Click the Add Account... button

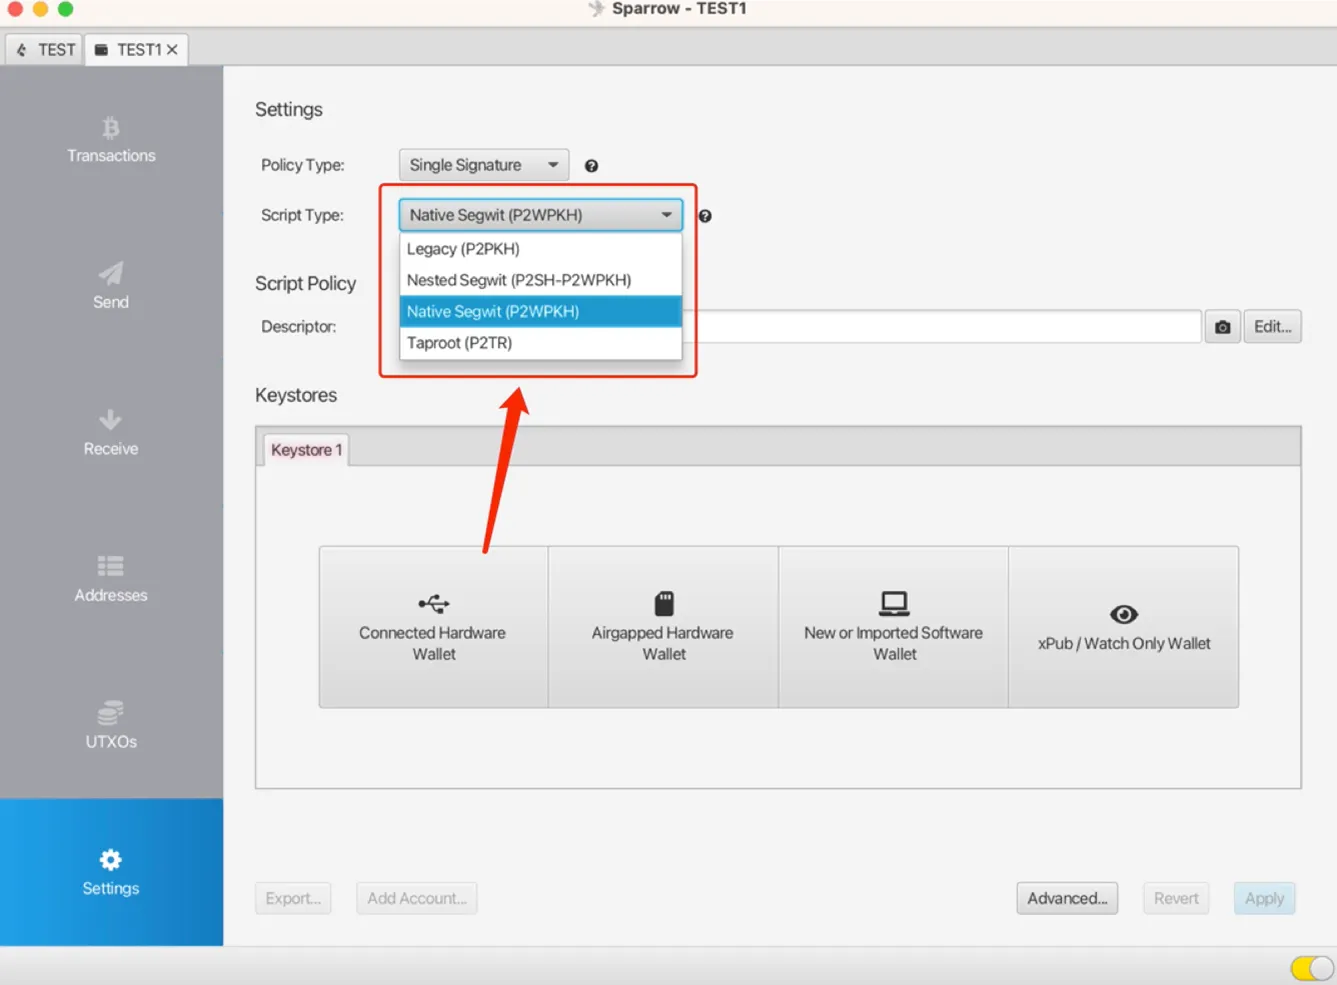[417, 898]
